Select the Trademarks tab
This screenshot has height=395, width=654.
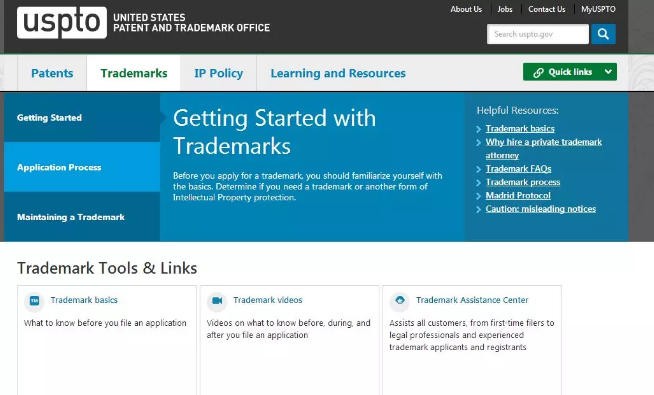click(x=134, y=73)
